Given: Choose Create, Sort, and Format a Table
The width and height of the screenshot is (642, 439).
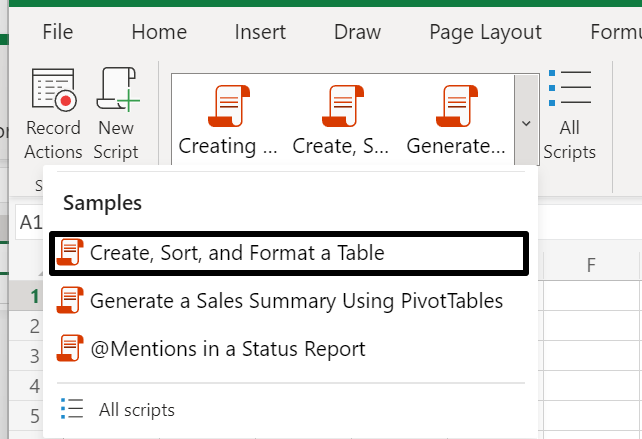Looking at the screenshot, I should pos(236,253).
